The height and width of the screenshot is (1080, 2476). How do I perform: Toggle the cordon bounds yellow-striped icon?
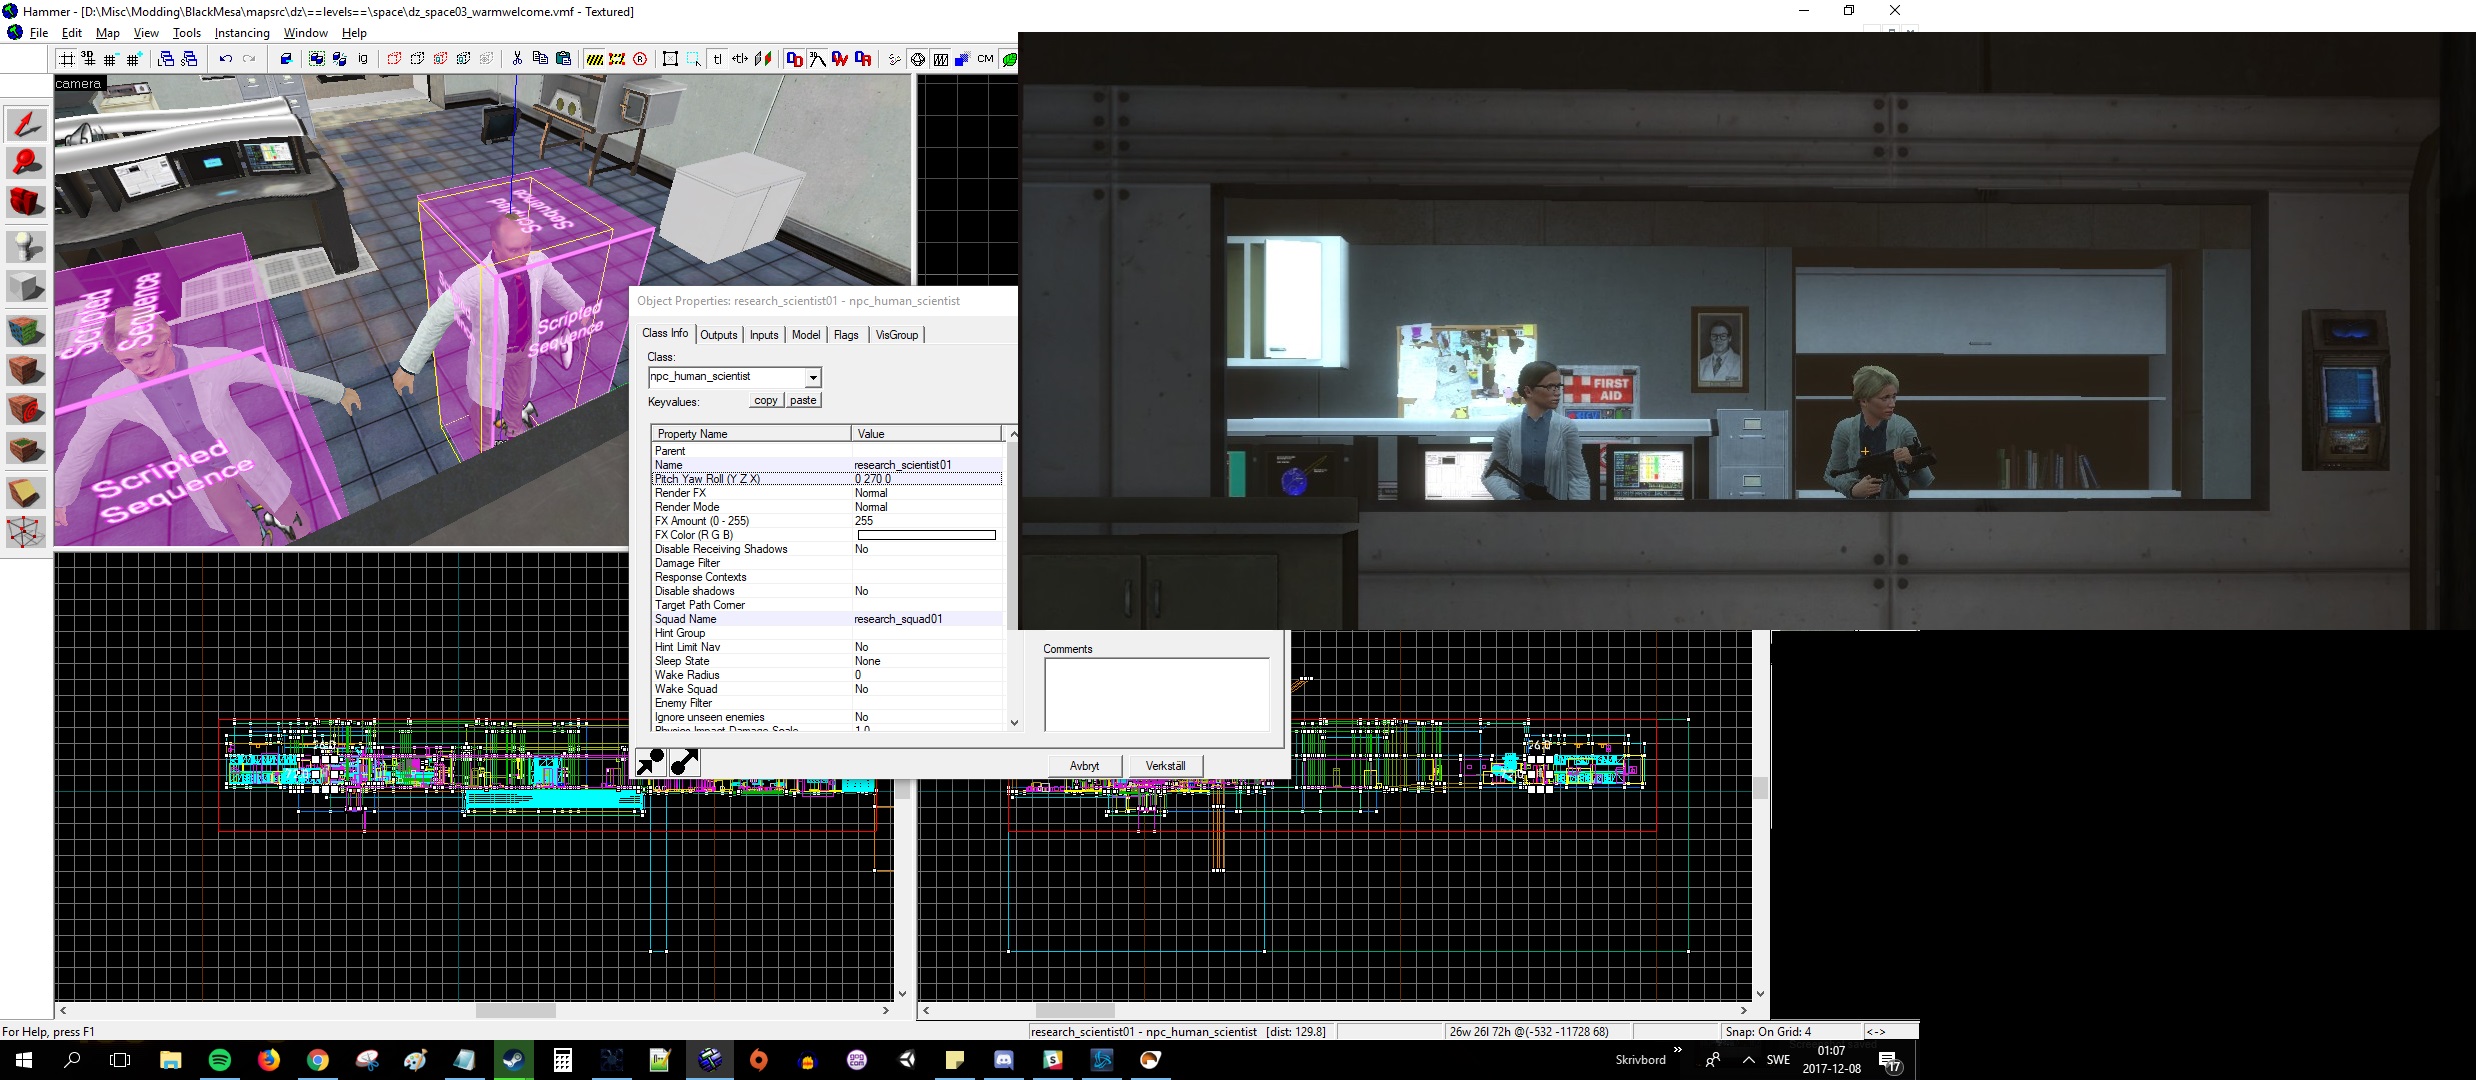click(594, 59)
